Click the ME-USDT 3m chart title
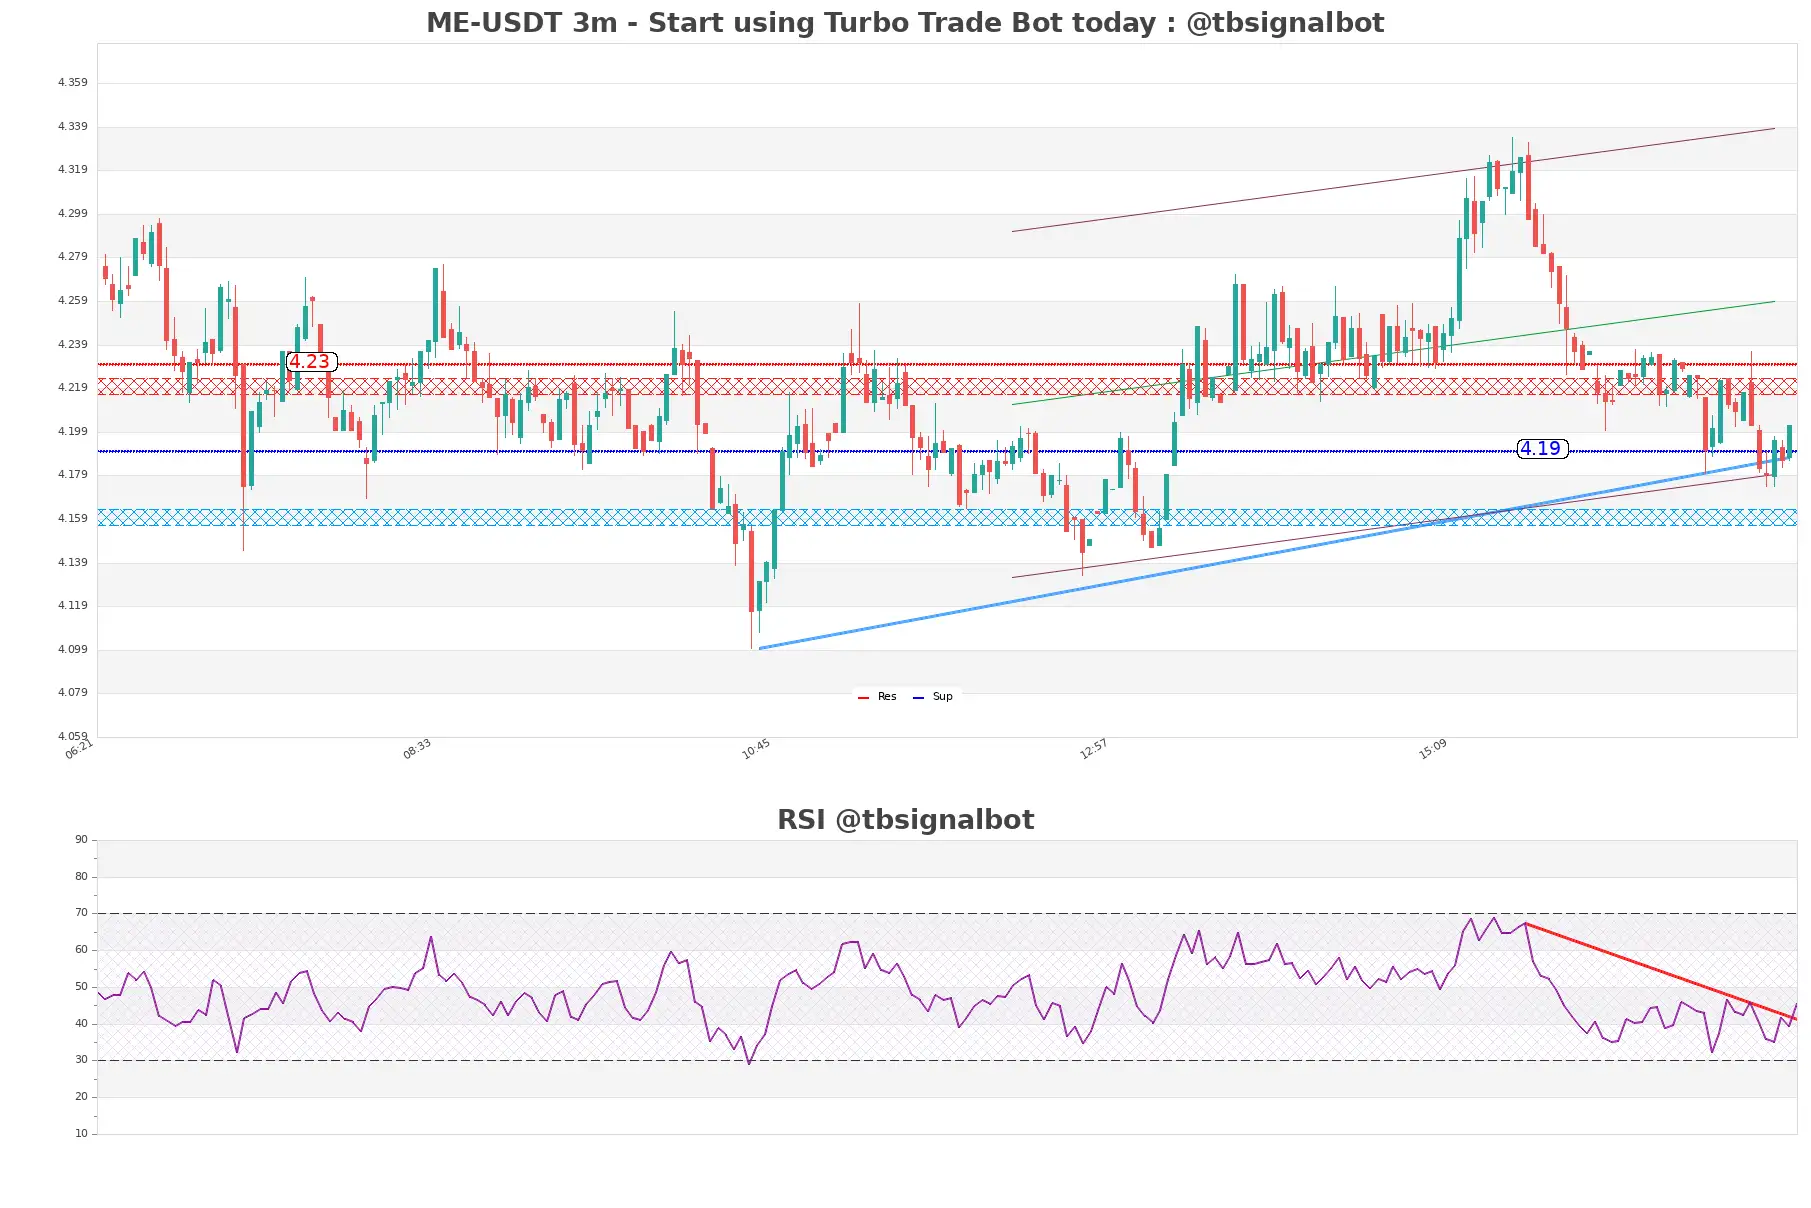 905,22
